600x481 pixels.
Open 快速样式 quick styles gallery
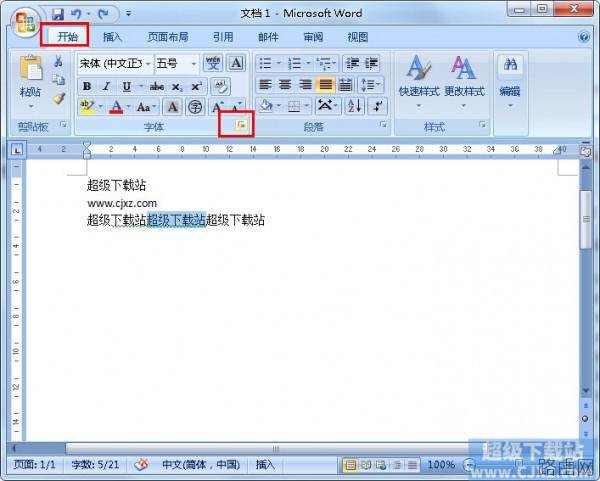click(x=419, y=82)
